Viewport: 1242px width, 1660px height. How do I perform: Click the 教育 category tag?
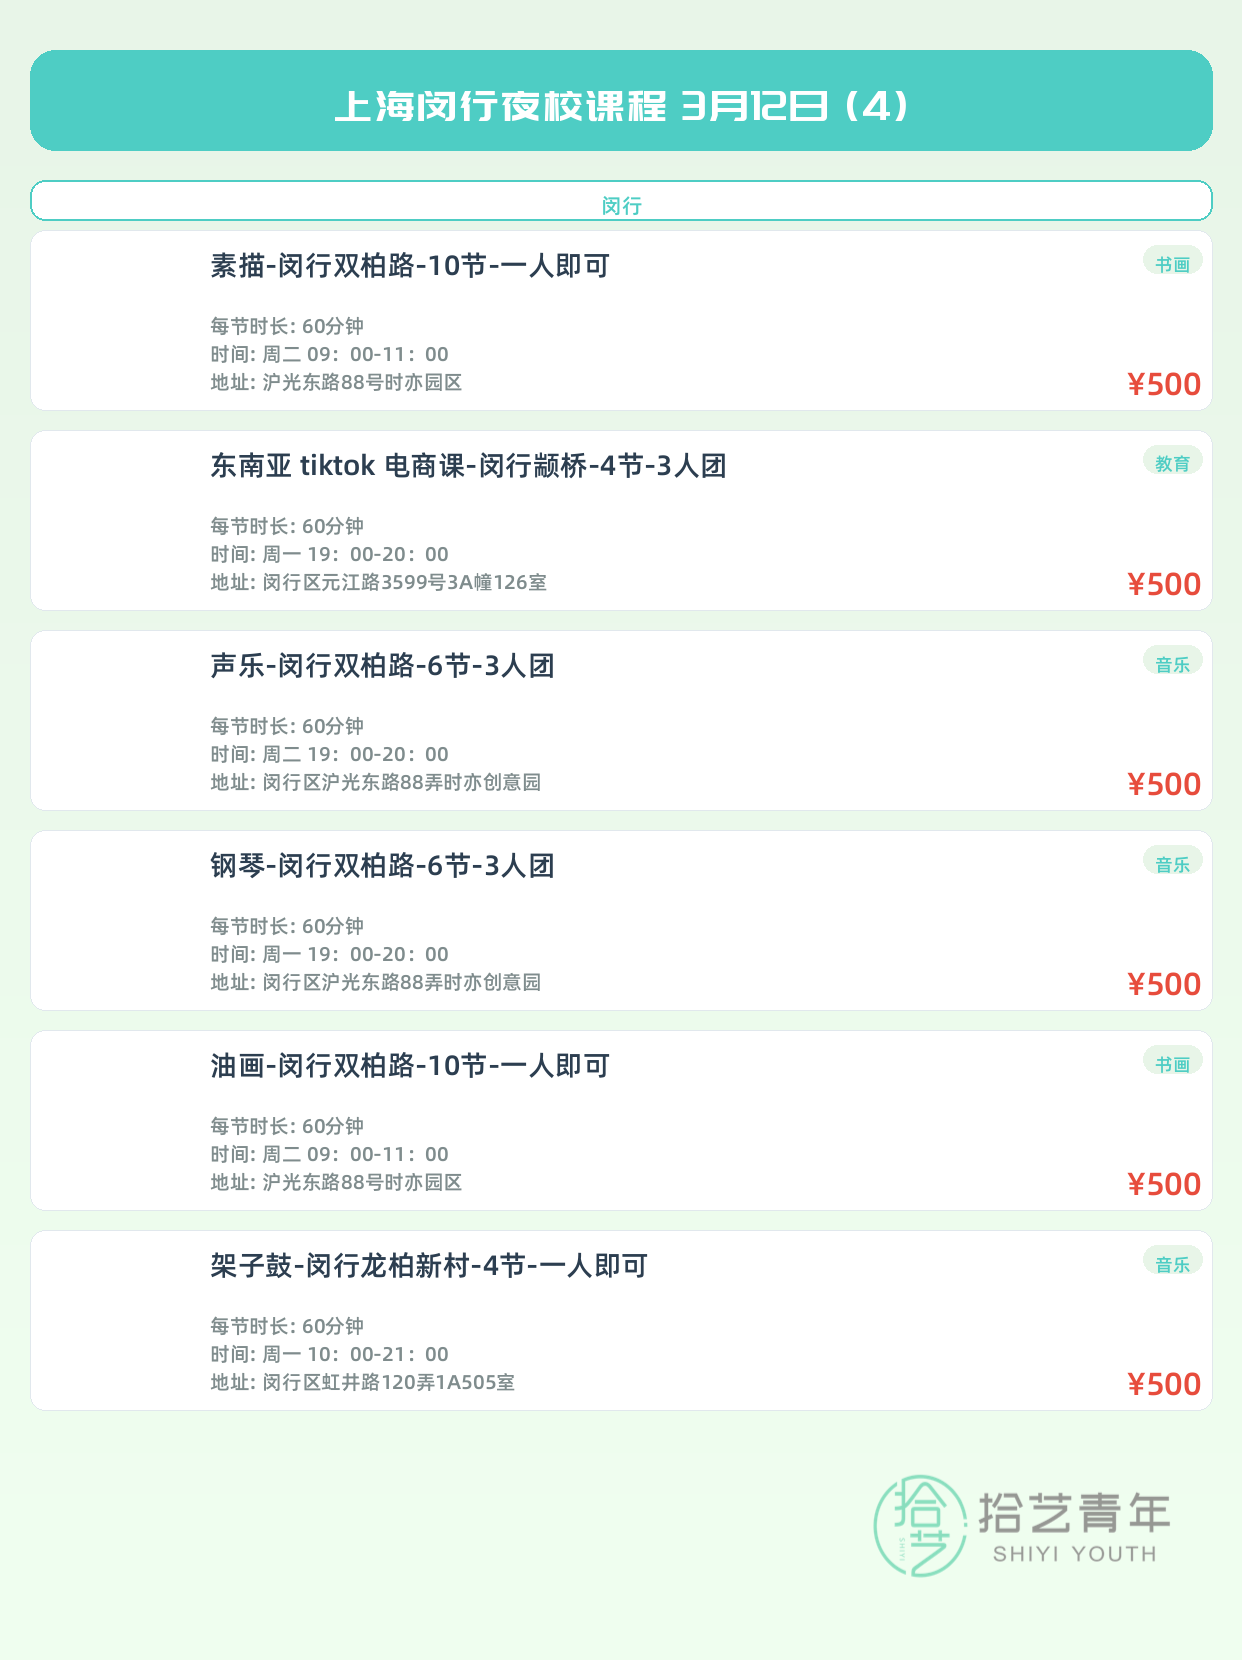1172,462
